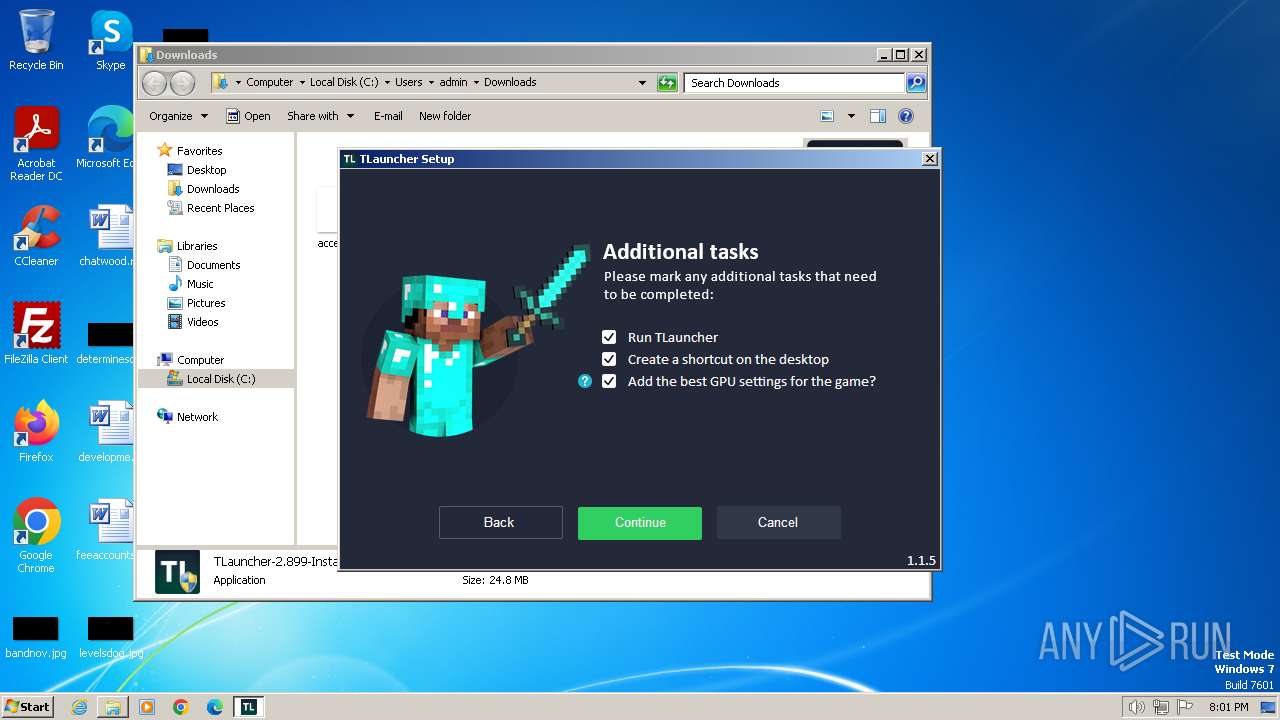Viewport: 1280px width, 720px height.
Task: Cancel the TLauncher installation
Action: 778,522
